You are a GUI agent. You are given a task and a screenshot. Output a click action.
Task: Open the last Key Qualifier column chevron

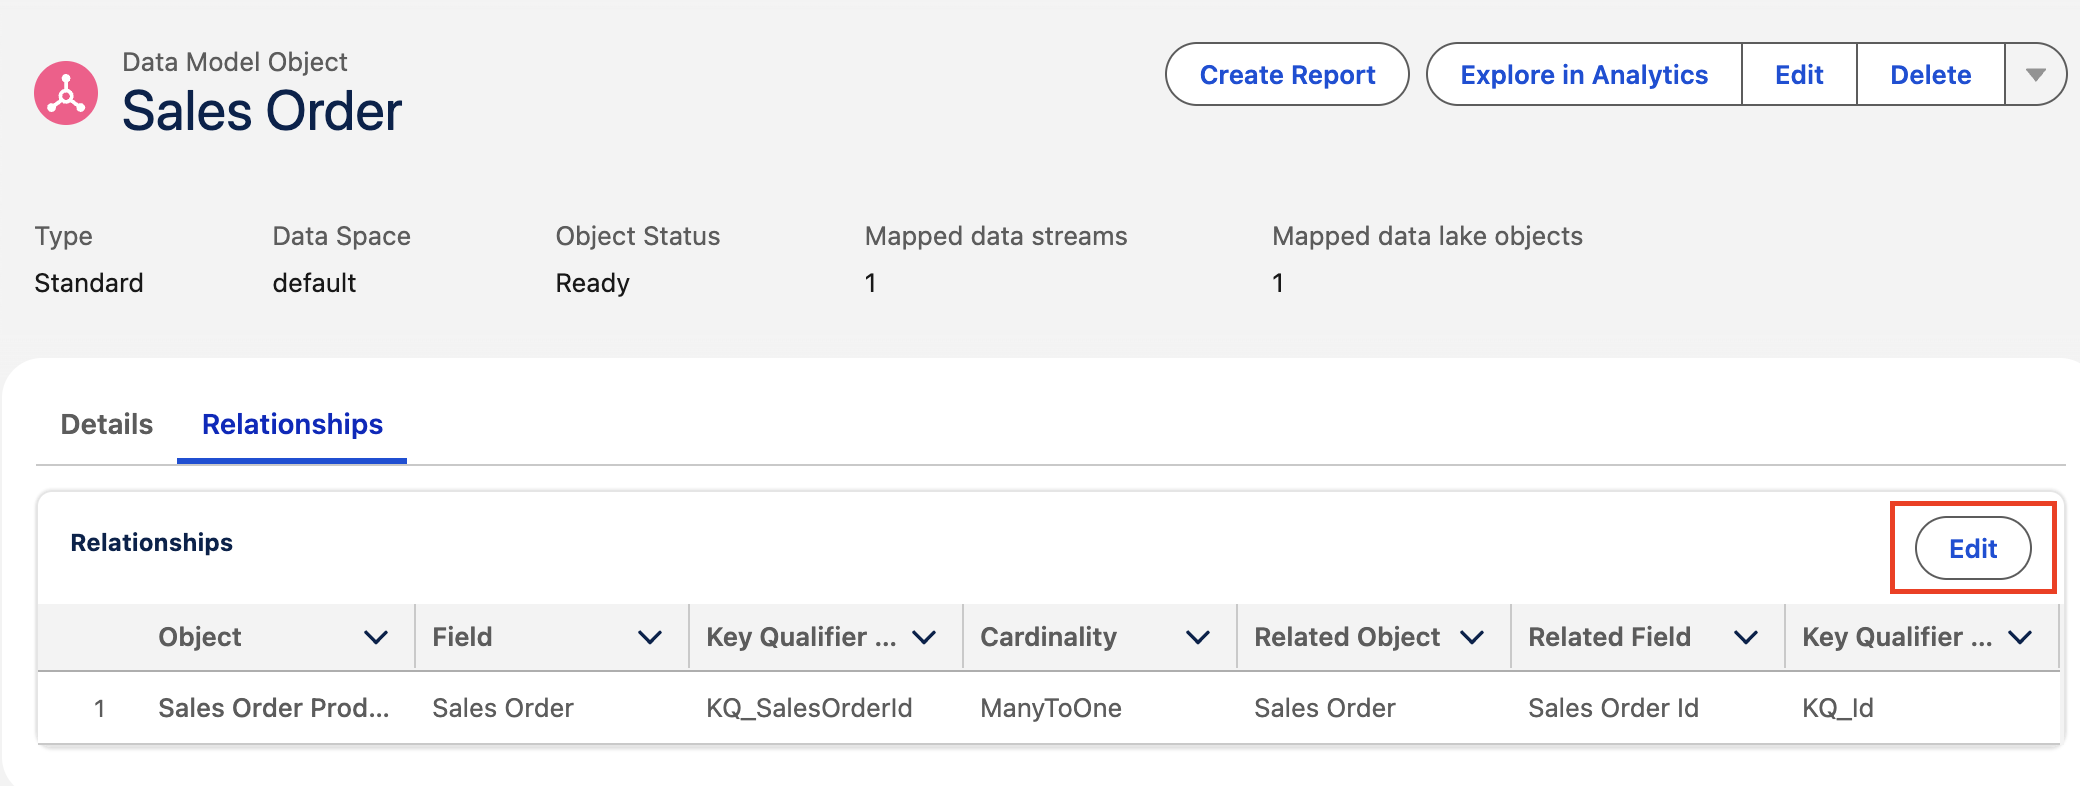2020,637
